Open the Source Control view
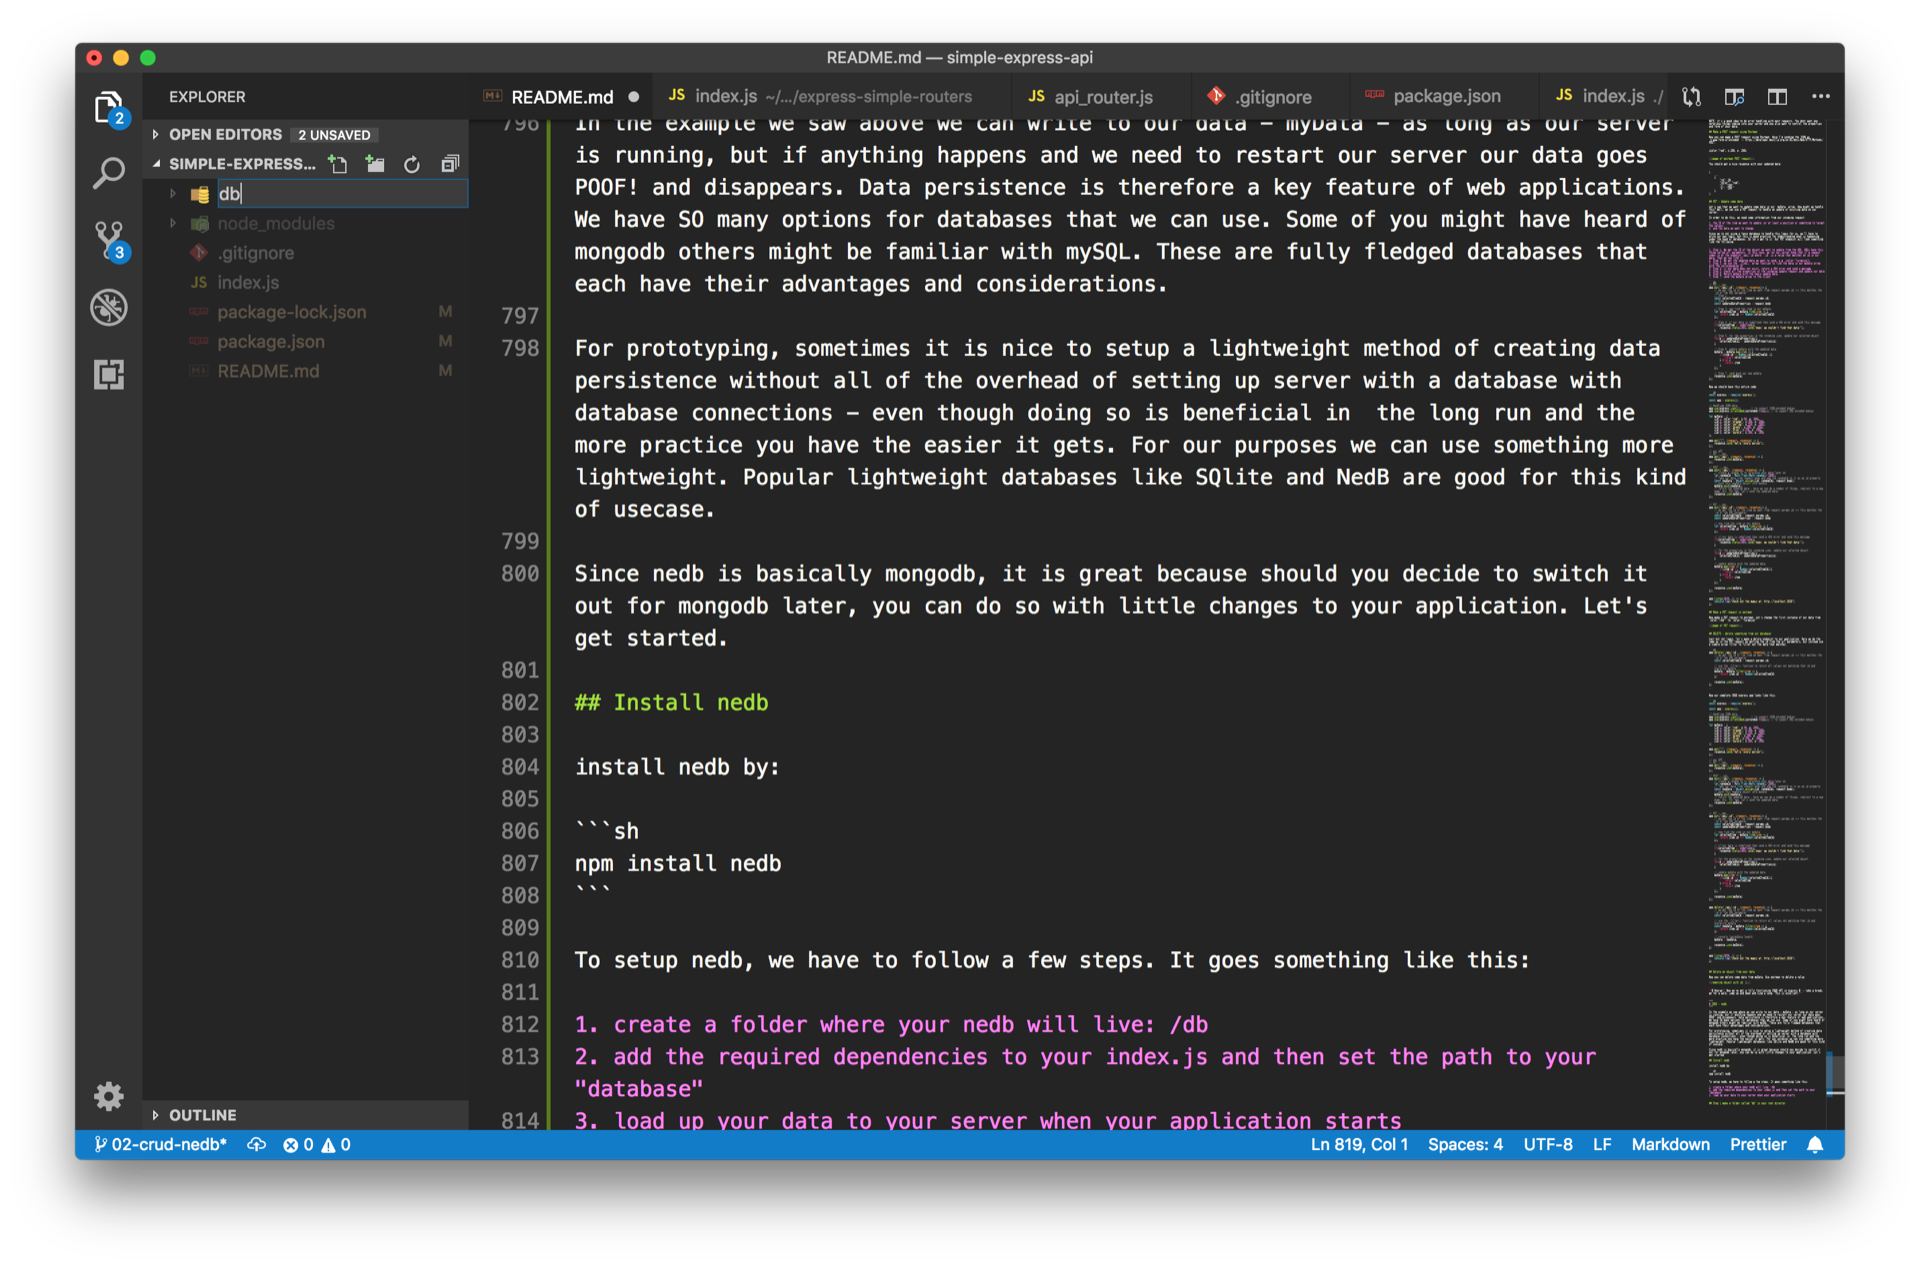Image resolution: width=1920 pixels, height=1267 pixels. point(108,240)
